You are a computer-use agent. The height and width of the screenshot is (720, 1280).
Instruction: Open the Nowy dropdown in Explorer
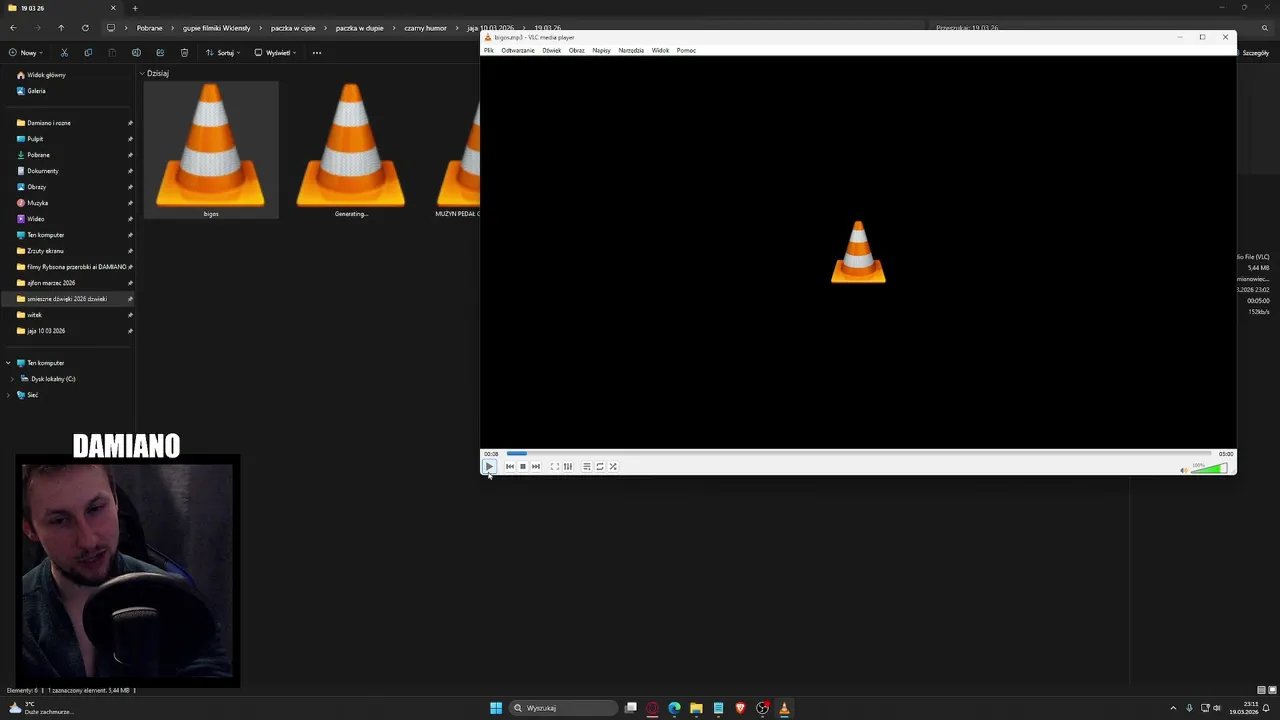(x=26, y=53)
